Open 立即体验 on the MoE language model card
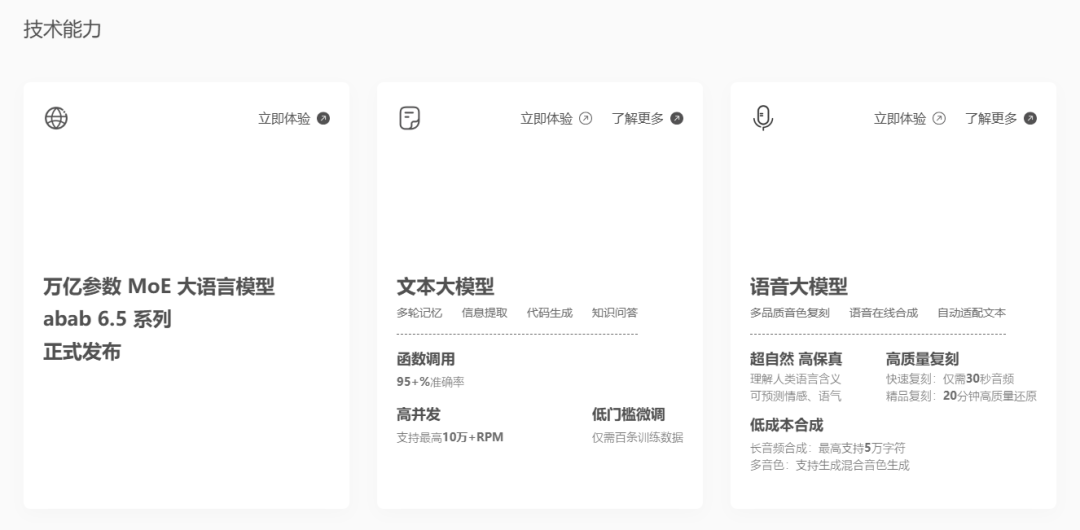Viewport: 1080px width, 530px height. click(284, 119)
